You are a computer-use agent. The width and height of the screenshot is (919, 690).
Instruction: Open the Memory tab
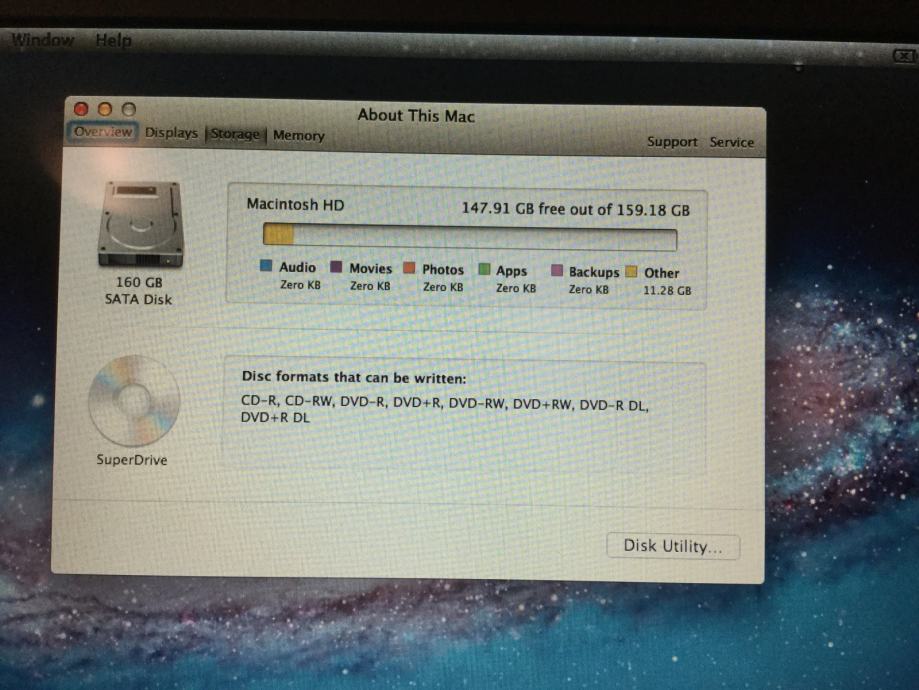(299, 135)
